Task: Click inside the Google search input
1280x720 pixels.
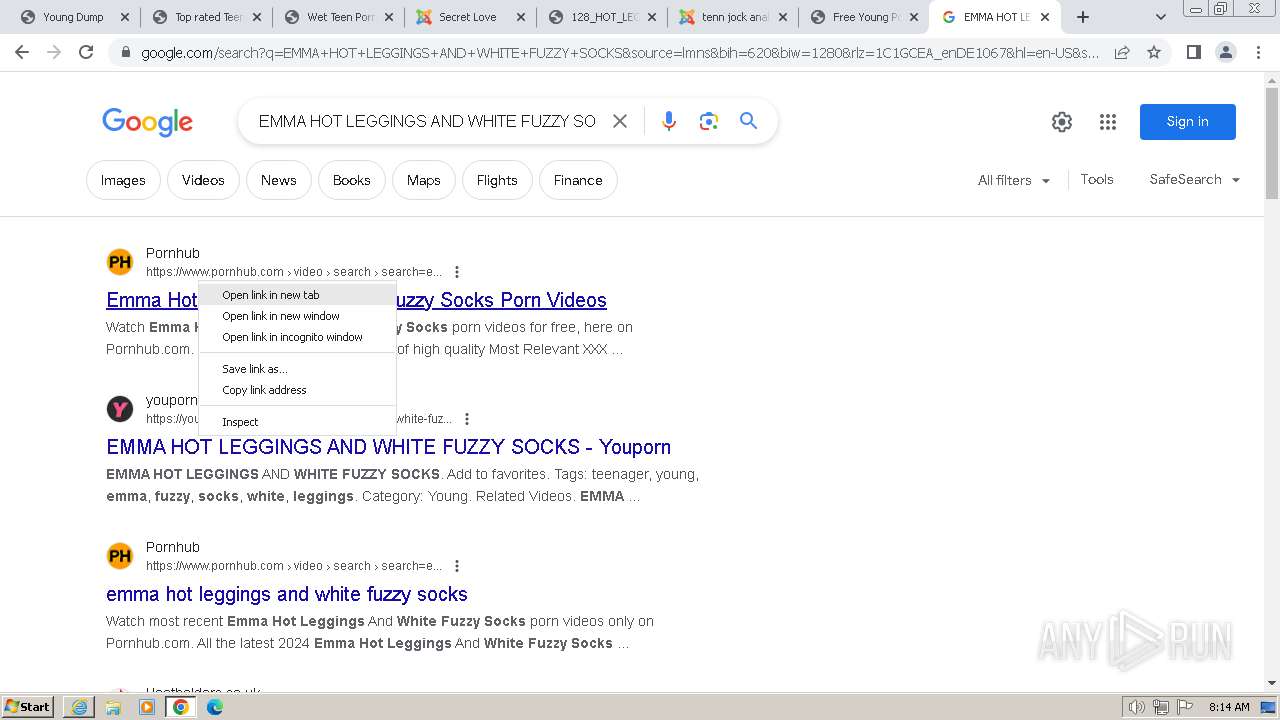Action: pos(428,121)
